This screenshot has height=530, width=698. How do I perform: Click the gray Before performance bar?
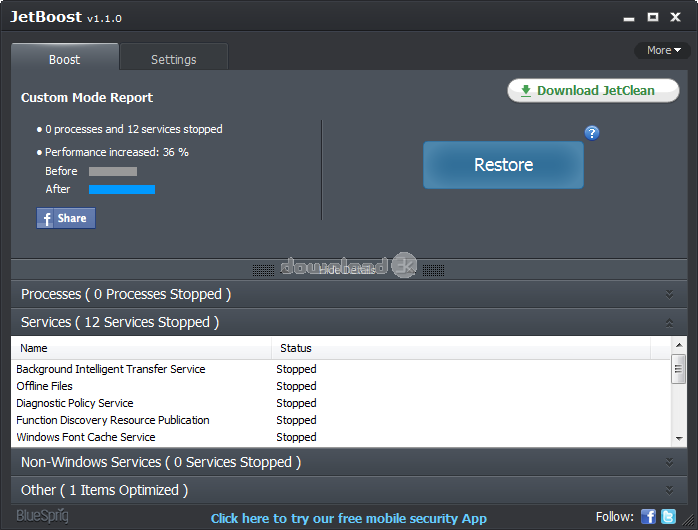pyautogui.click(x=113, y=171)
